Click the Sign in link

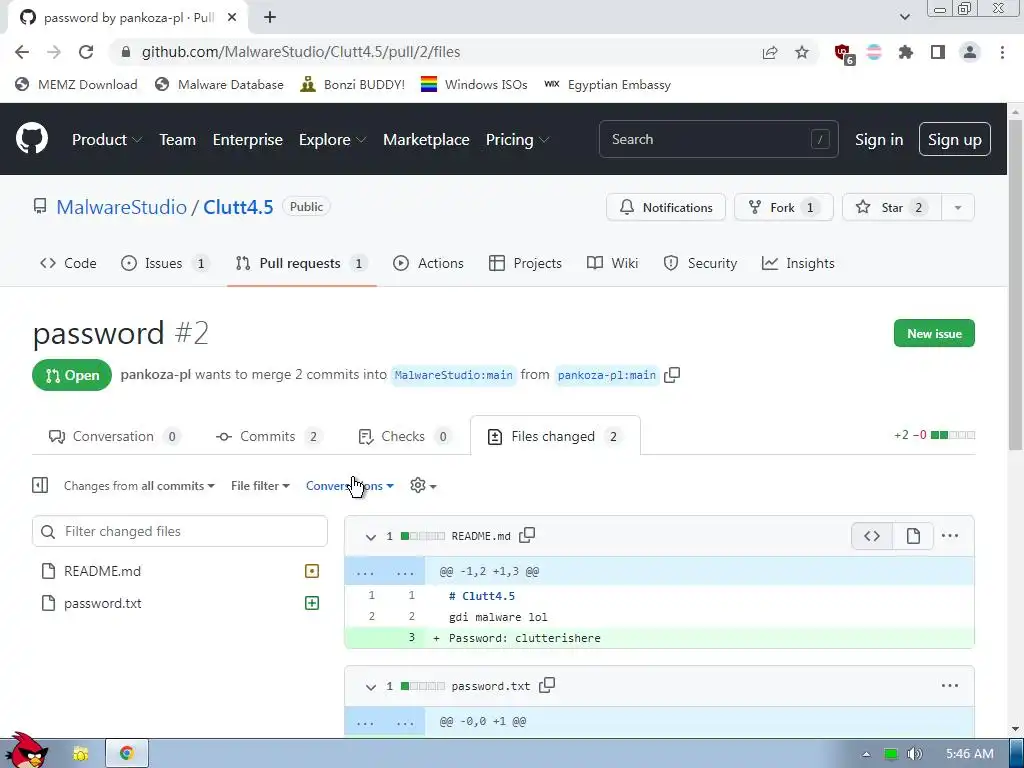(x=879, y=139)
